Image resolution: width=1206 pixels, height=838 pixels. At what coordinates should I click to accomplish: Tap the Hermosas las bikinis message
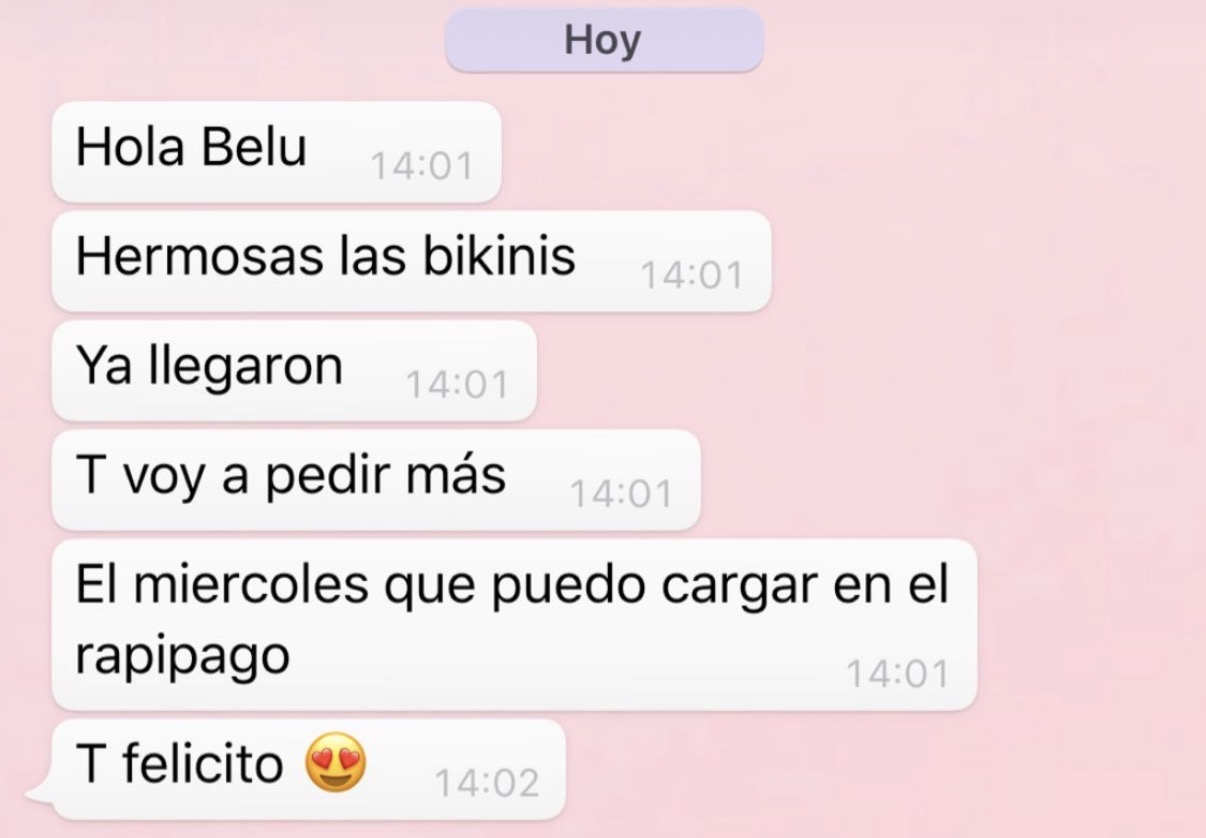411,261
